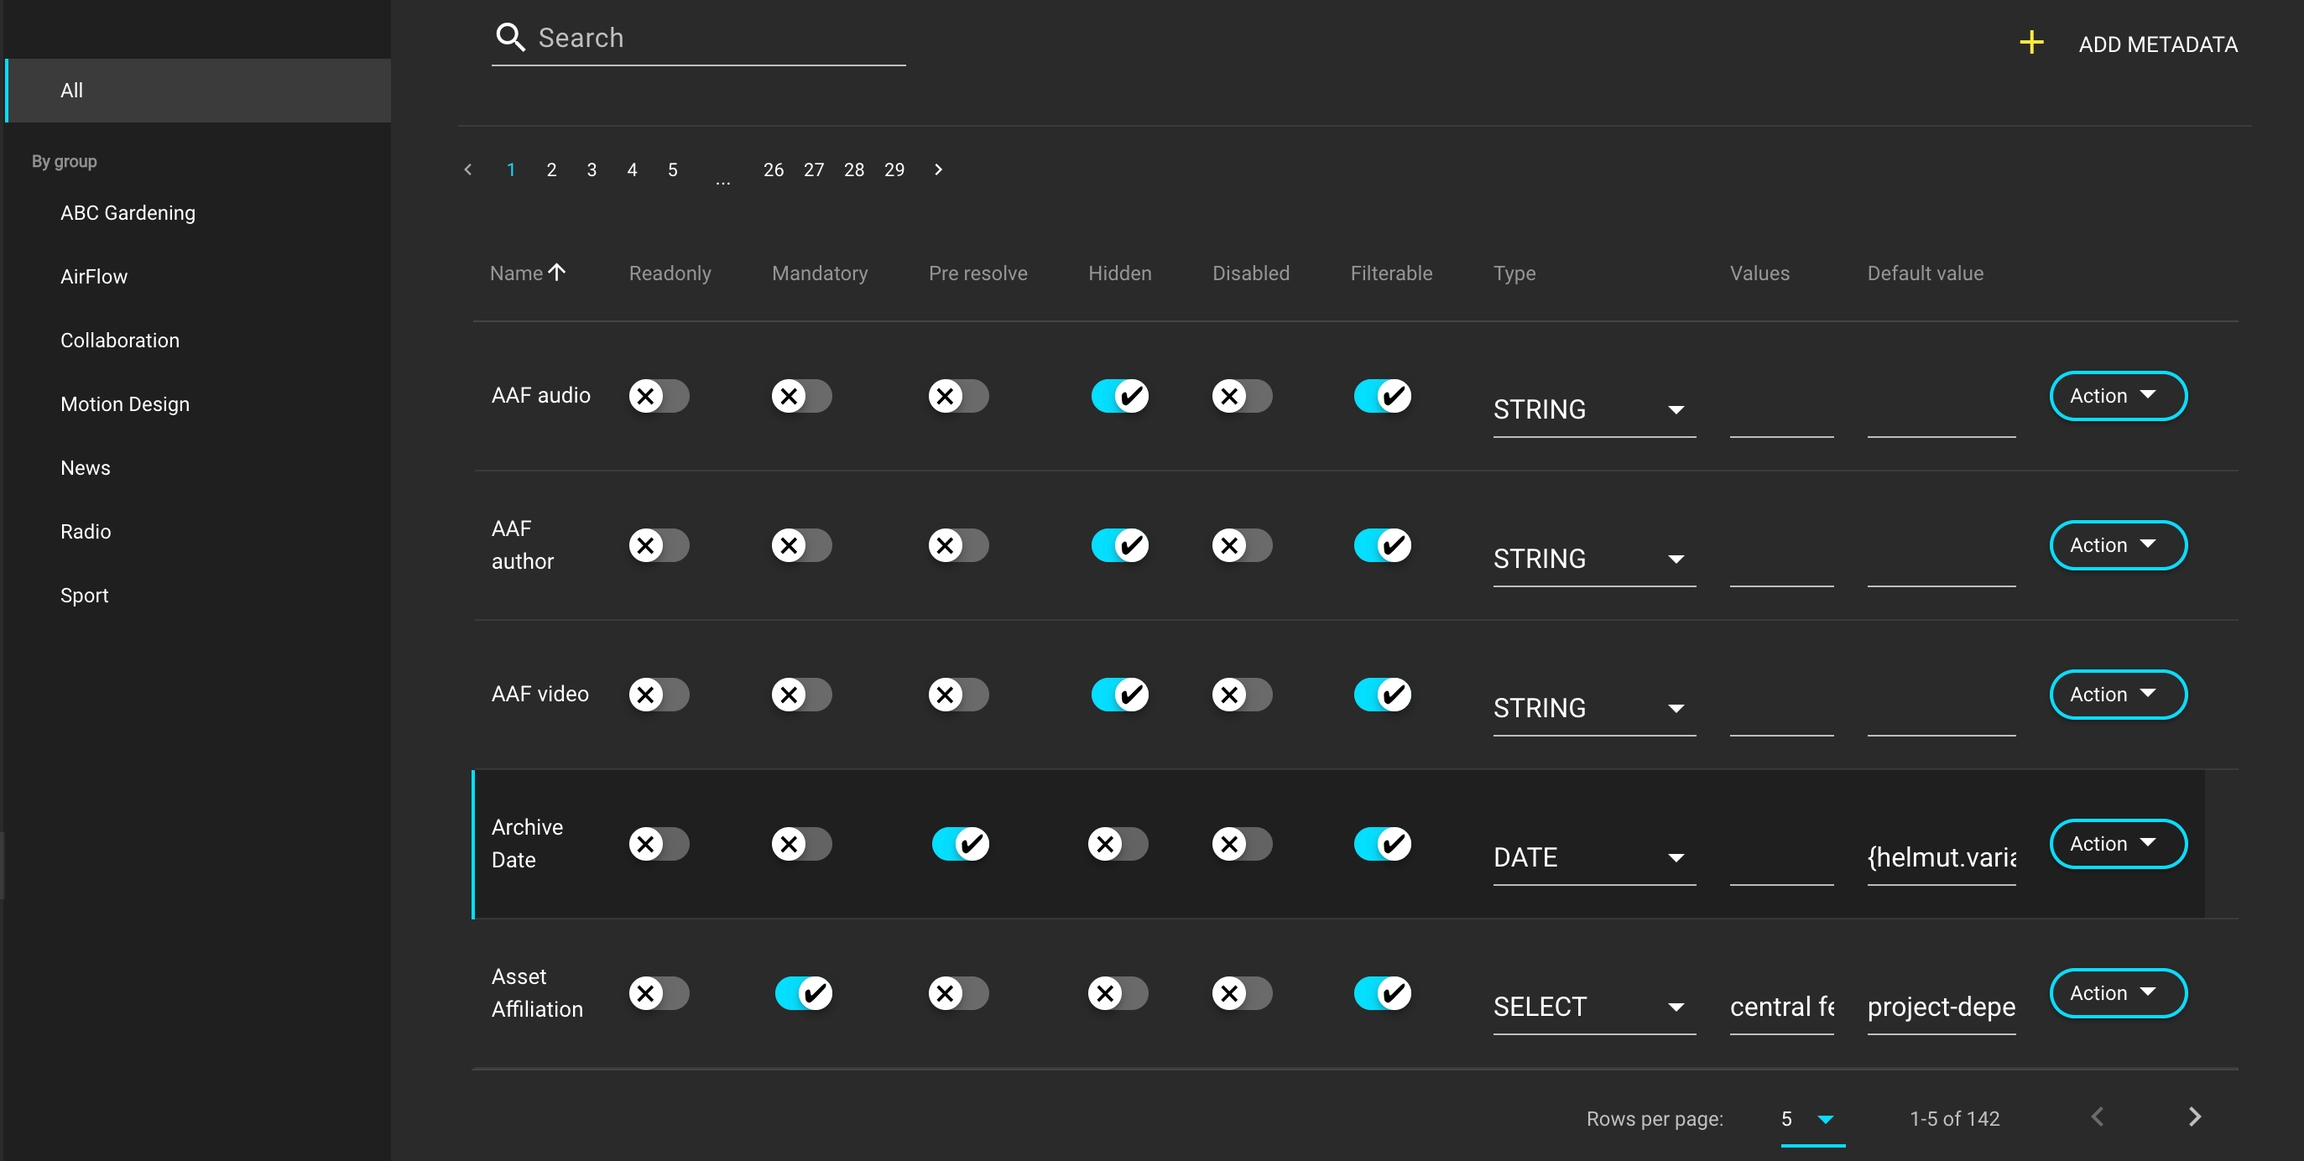Select the Motion Design group
This screenshot has width=2304, height=1161.
coord(125,404)
